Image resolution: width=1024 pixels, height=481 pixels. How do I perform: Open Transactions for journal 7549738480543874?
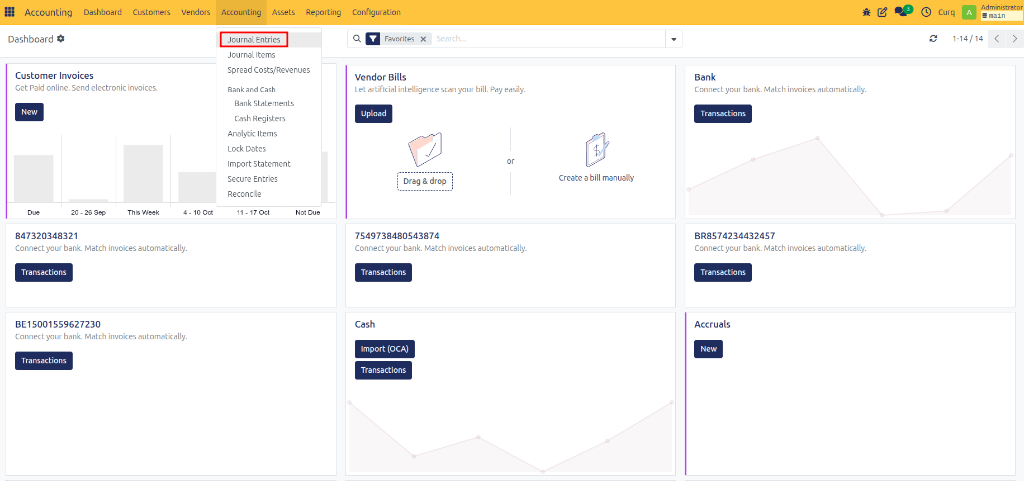point(383,272)
